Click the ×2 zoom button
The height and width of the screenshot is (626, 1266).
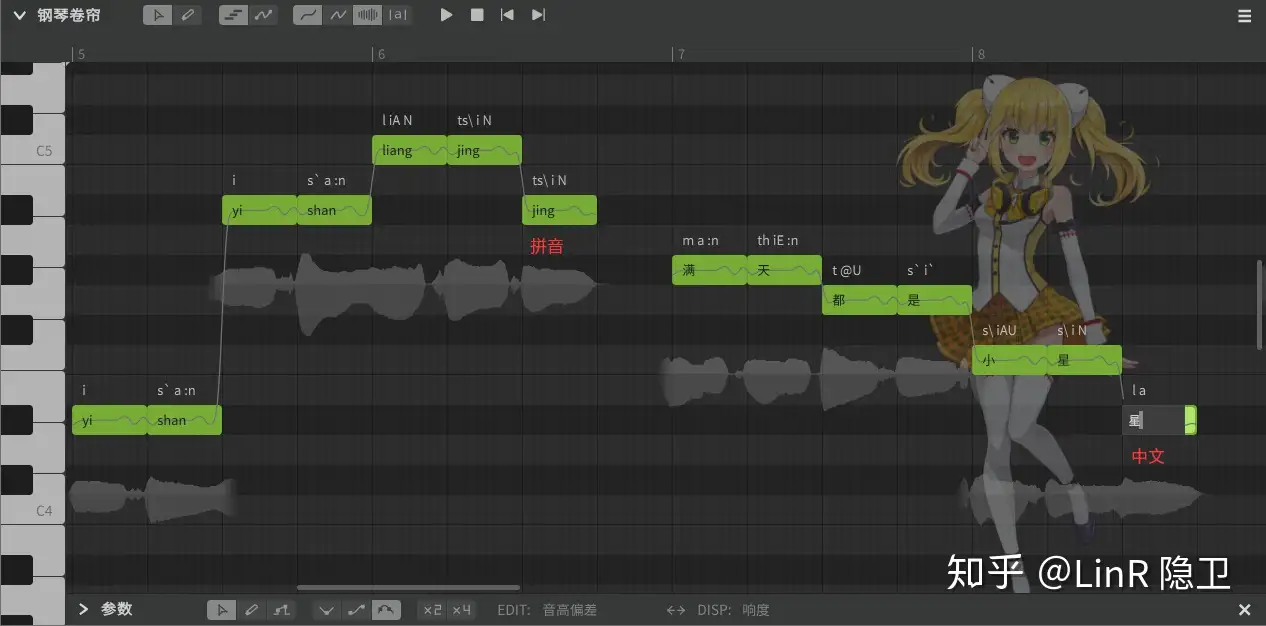click(x=432, y=609)
